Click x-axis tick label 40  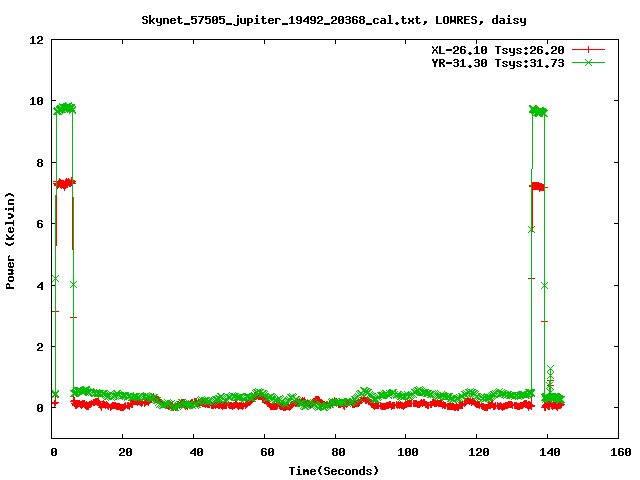196,452
